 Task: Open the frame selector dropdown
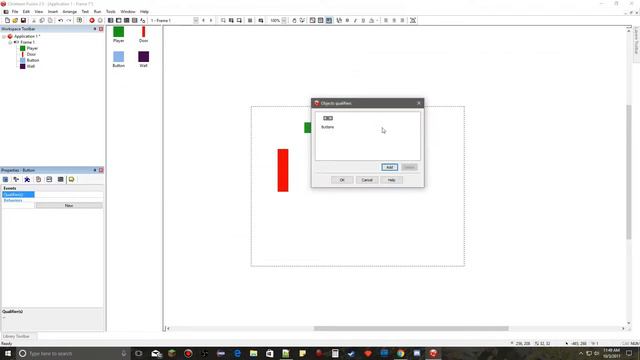tap(196, 20)
